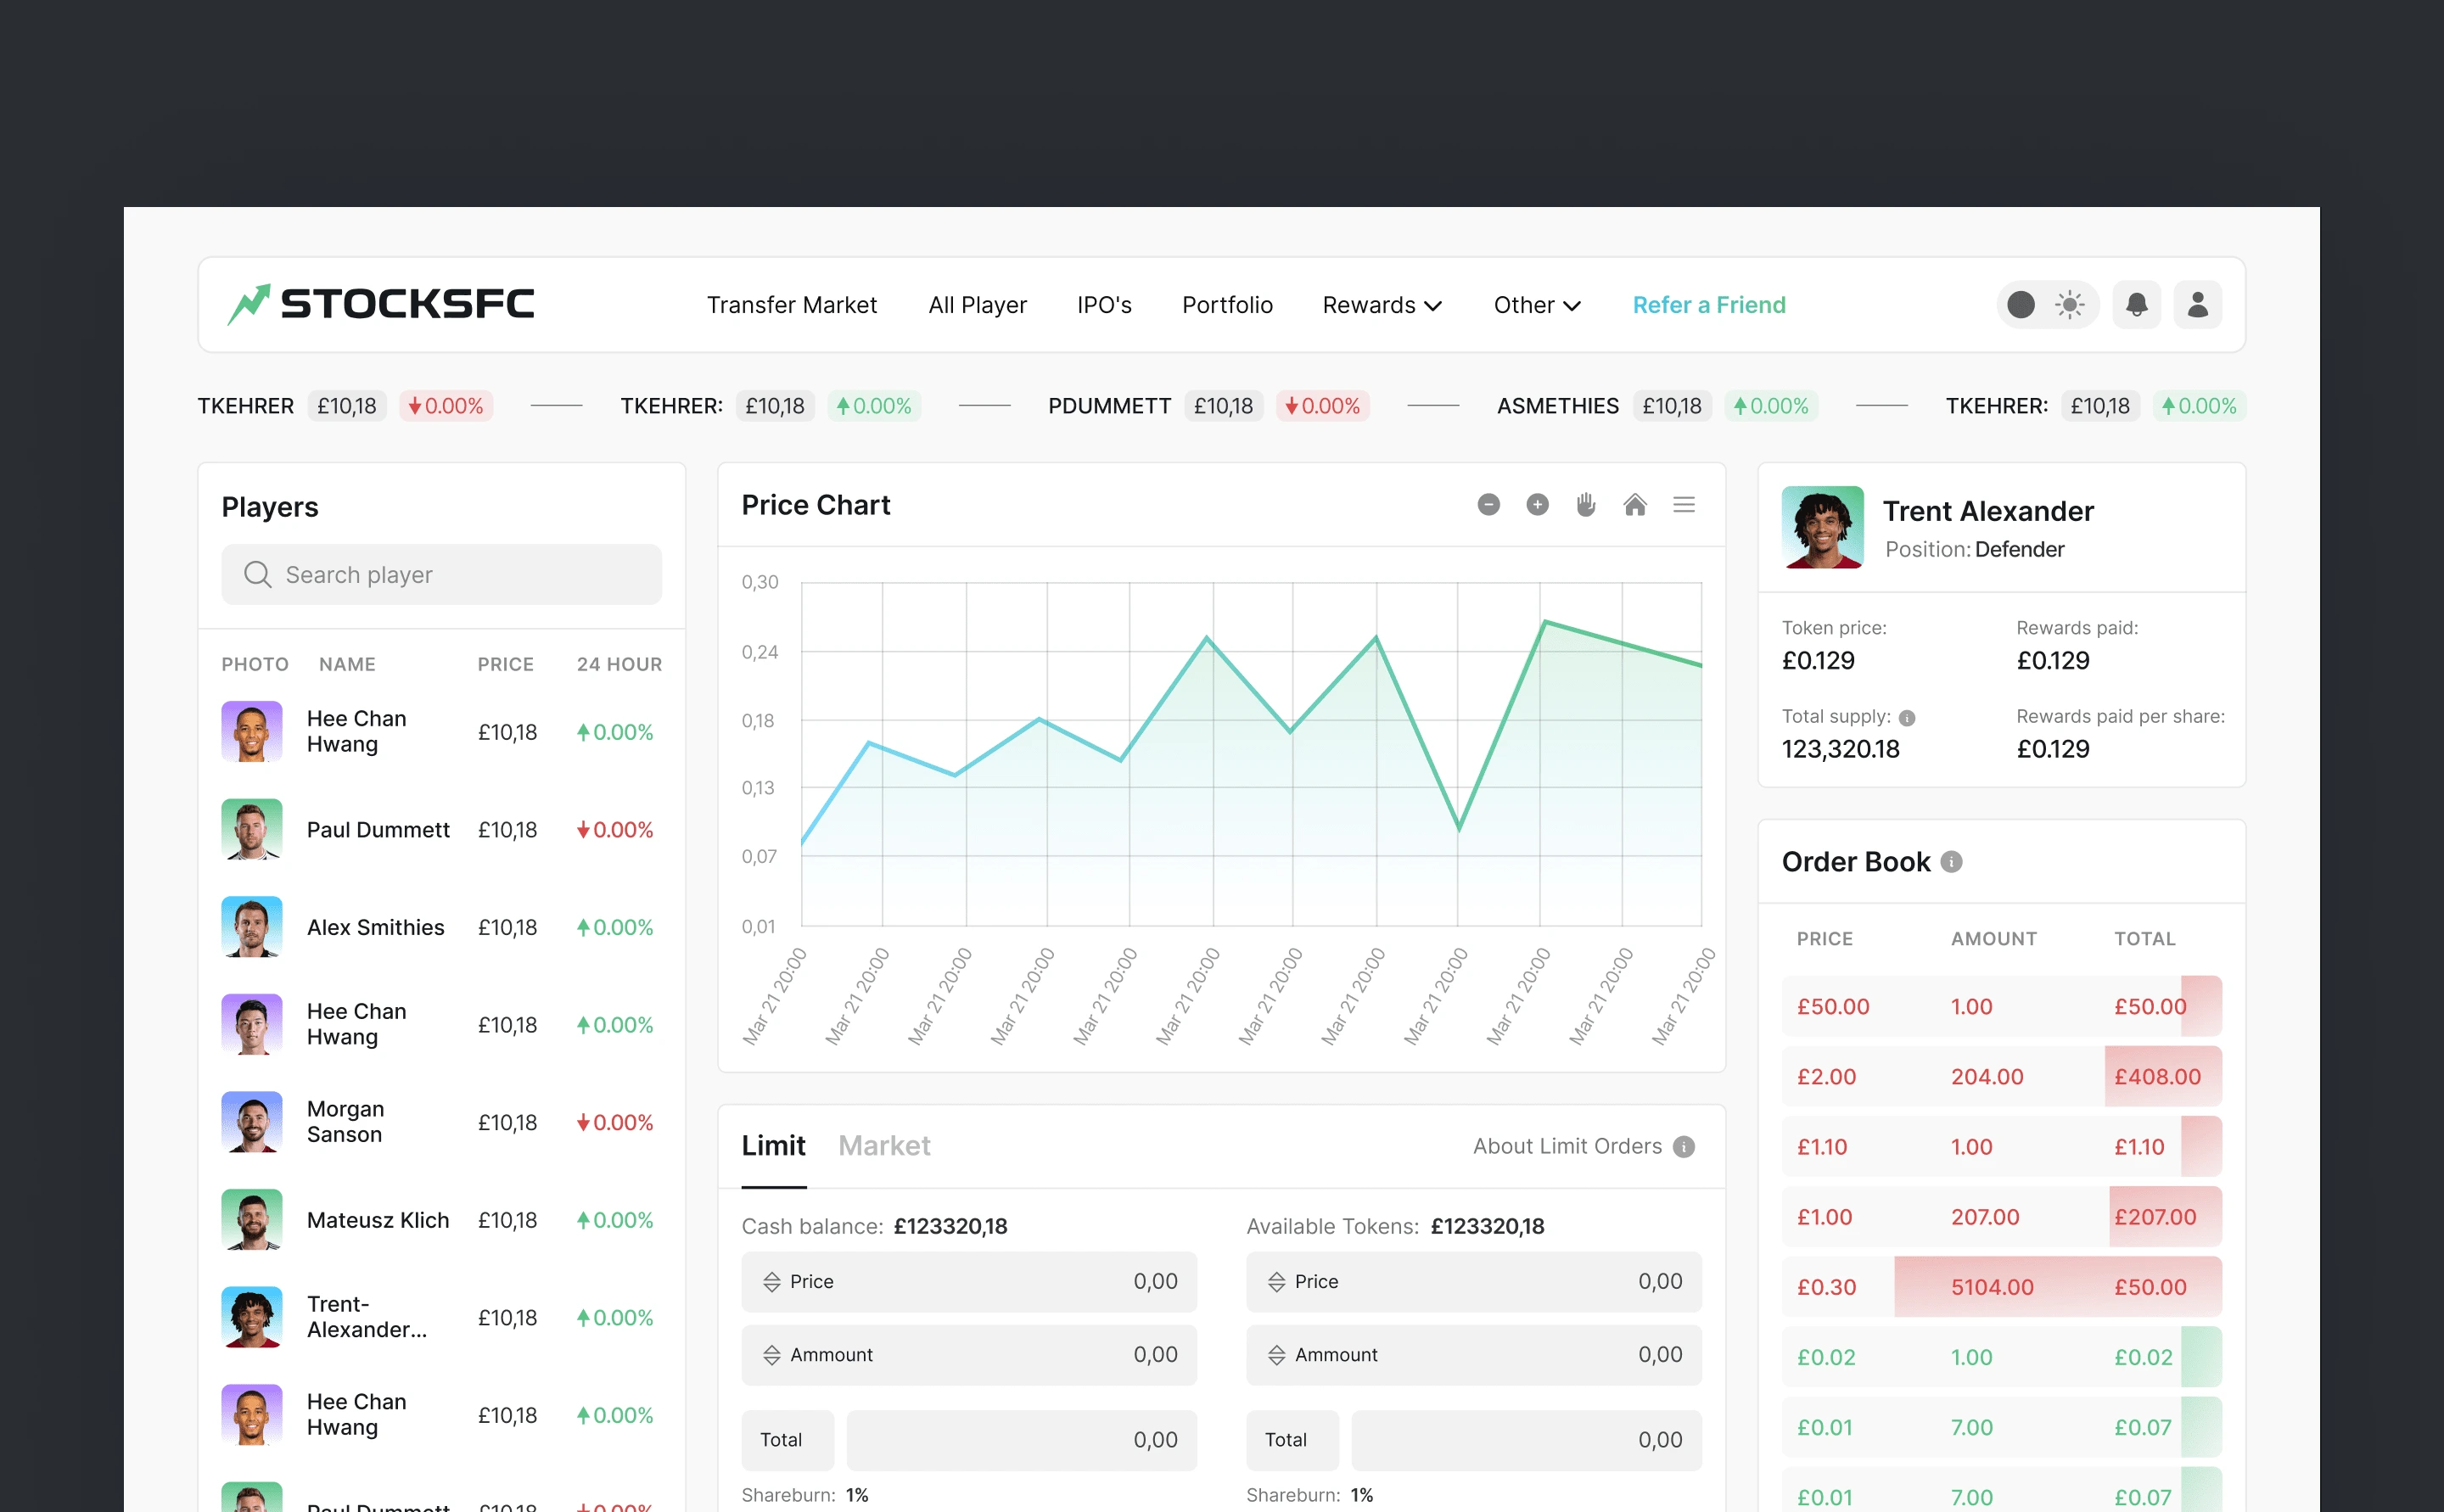Zoom out the price chart
2444x1512 pixels.
coord(1489,505)
